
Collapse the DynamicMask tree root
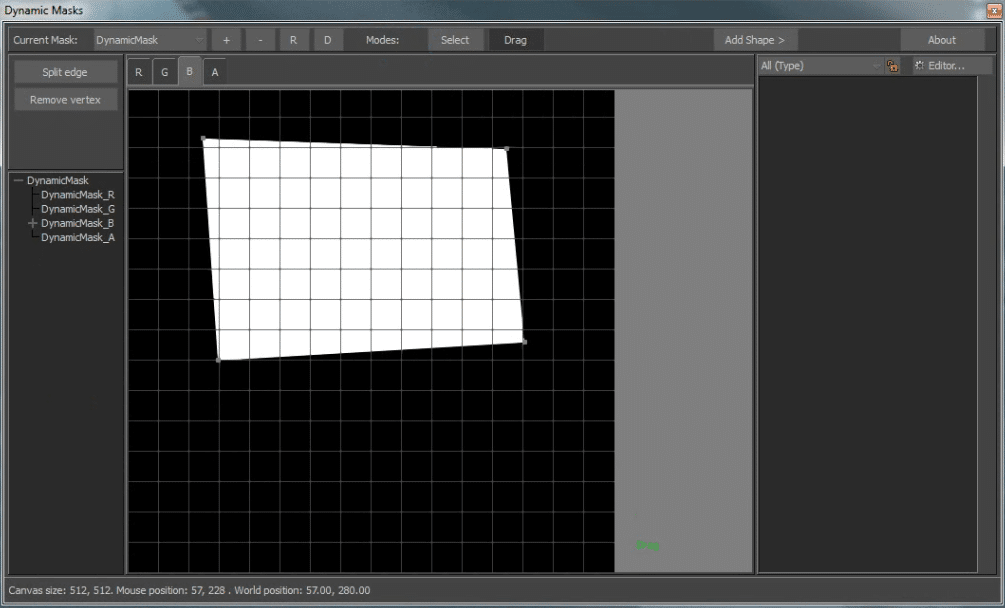pos(19,181)
